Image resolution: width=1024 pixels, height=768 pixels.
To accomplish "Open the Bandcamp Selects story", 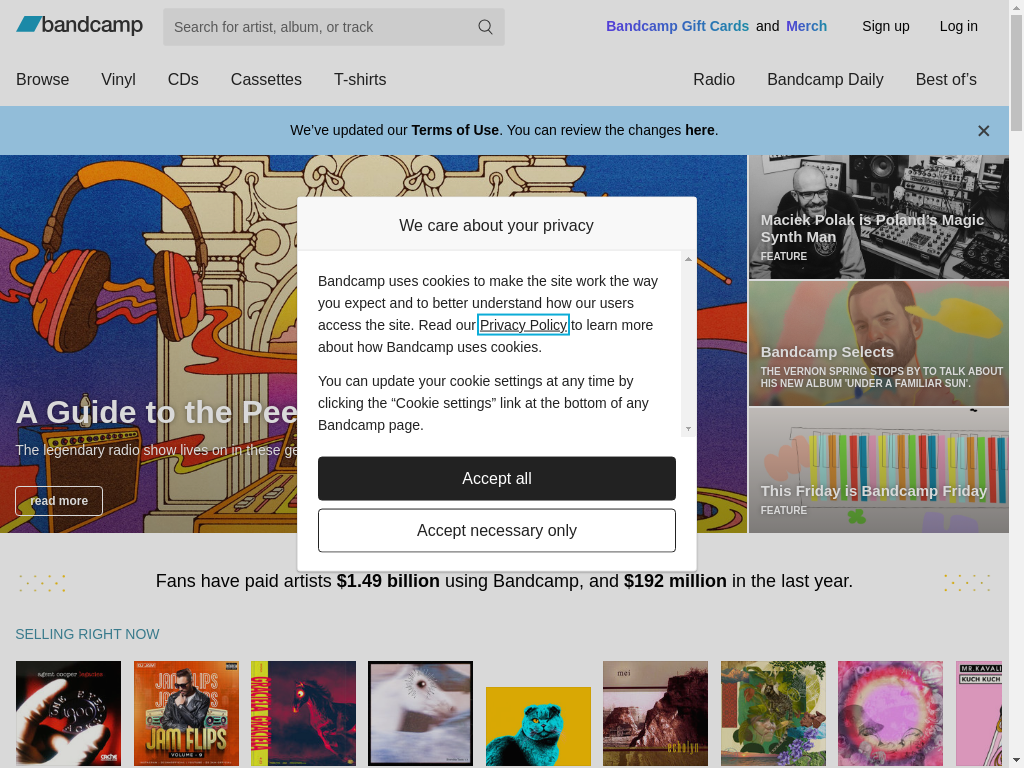I will [x=878, y=344].
